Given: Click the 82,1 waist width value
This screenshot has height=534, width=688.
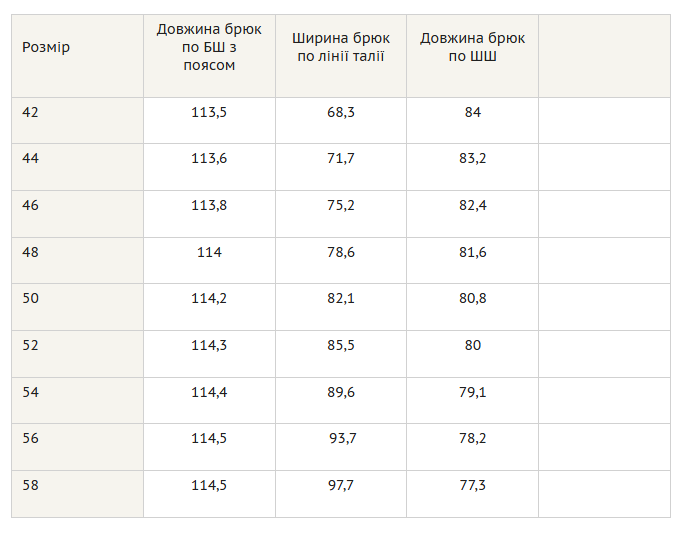Looking at the screenshot, I should tap(341, 299).
